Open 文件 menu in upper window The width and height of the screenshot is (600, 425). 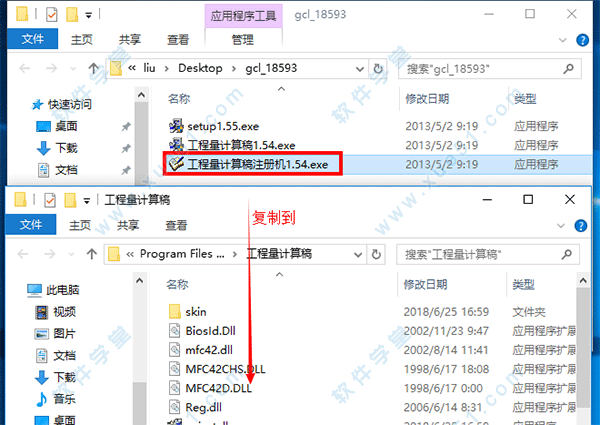pyautogui.click(x=33, y=39)
